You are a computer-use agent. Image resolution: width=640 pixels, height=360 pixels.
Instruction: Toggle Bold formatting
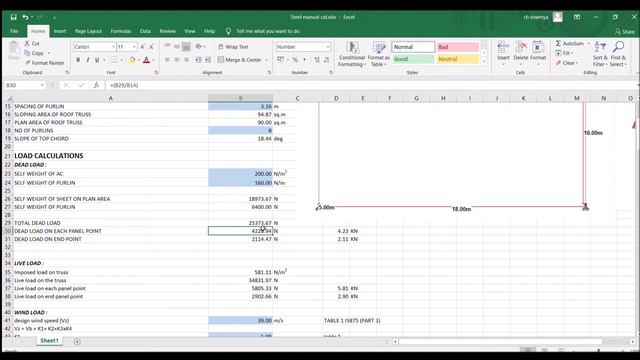[x=78, y=60]
